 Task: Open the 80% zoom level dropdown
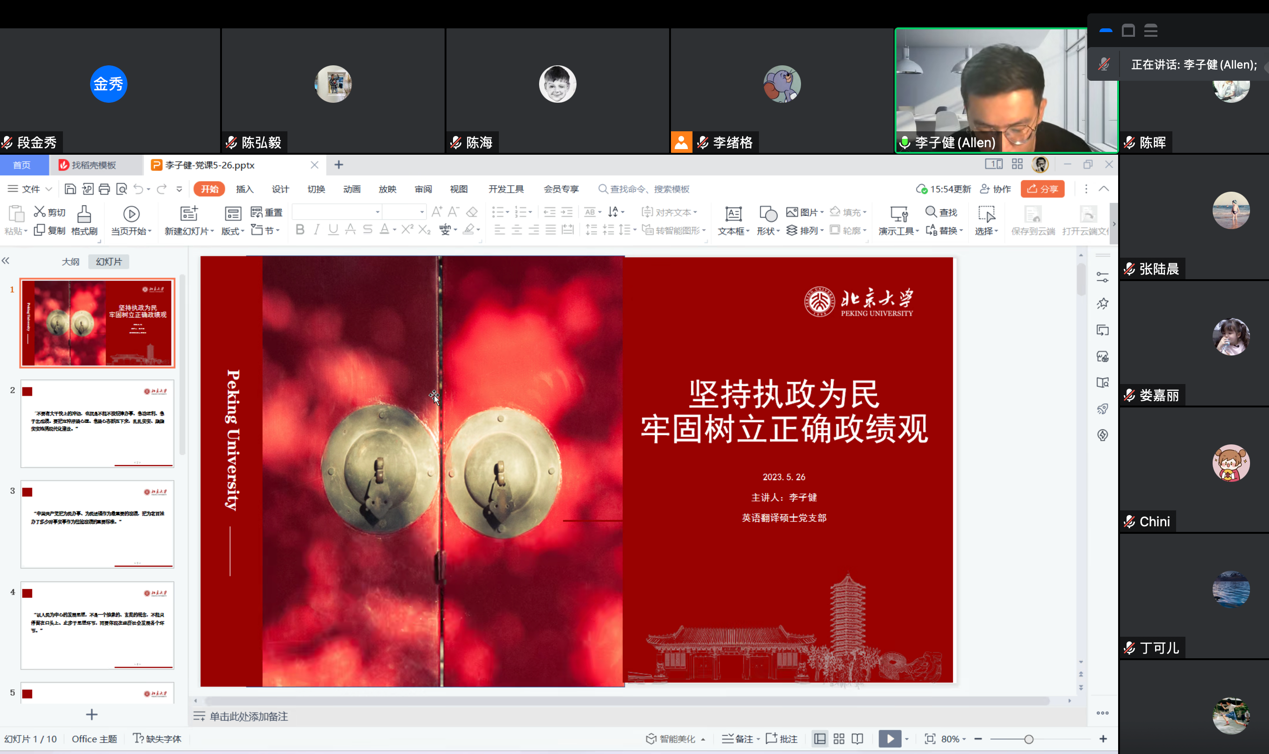point(955,739)
